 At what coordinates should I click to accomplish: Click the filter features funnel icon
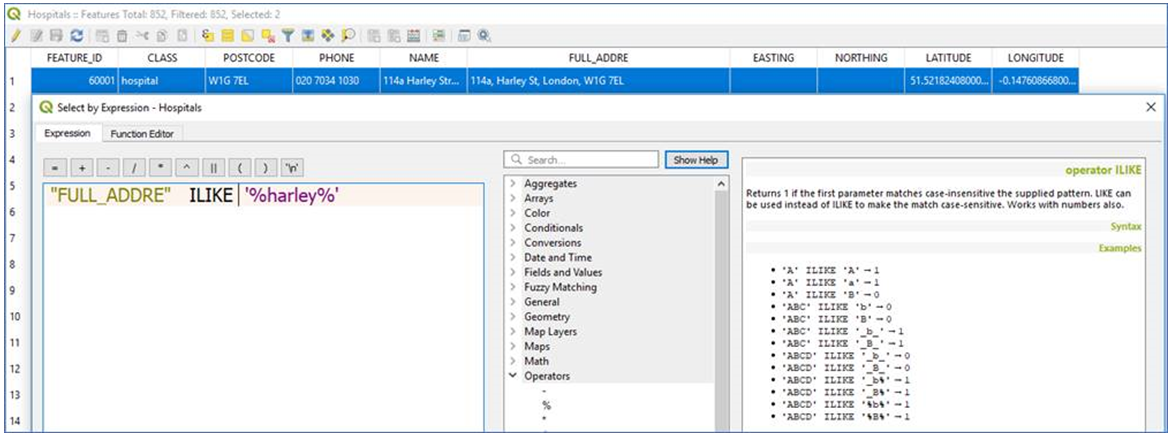[288, 35]
